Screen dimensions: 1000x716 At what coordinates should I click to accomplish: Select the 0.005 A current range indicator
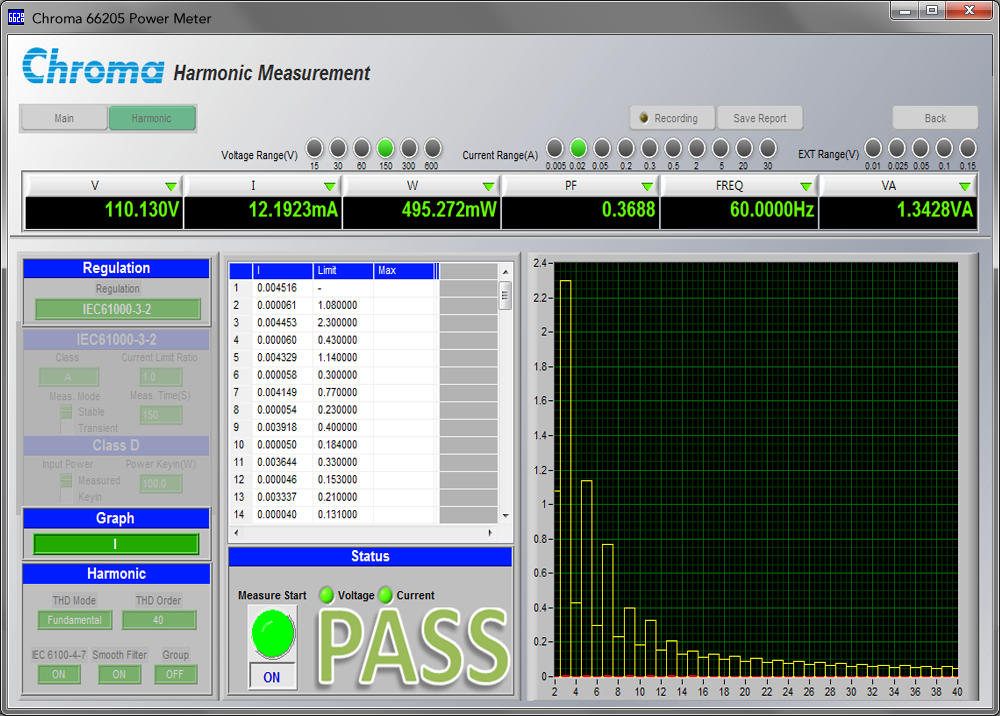[555, 149]
